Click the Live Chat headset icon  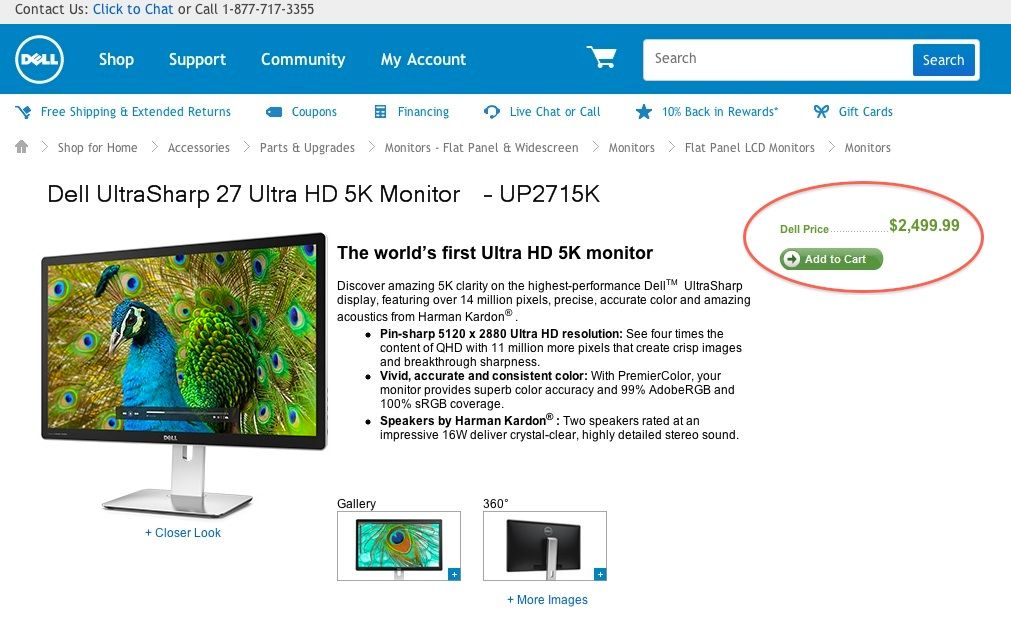(x=491, y=112)
